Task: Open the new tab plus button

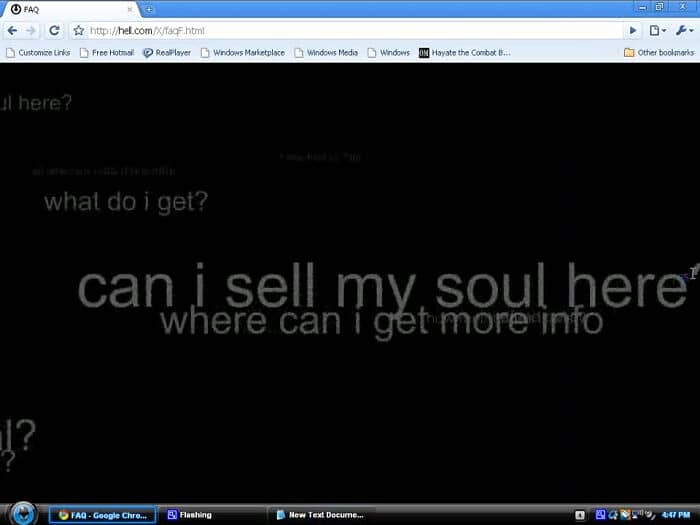Action: [149, 9]
